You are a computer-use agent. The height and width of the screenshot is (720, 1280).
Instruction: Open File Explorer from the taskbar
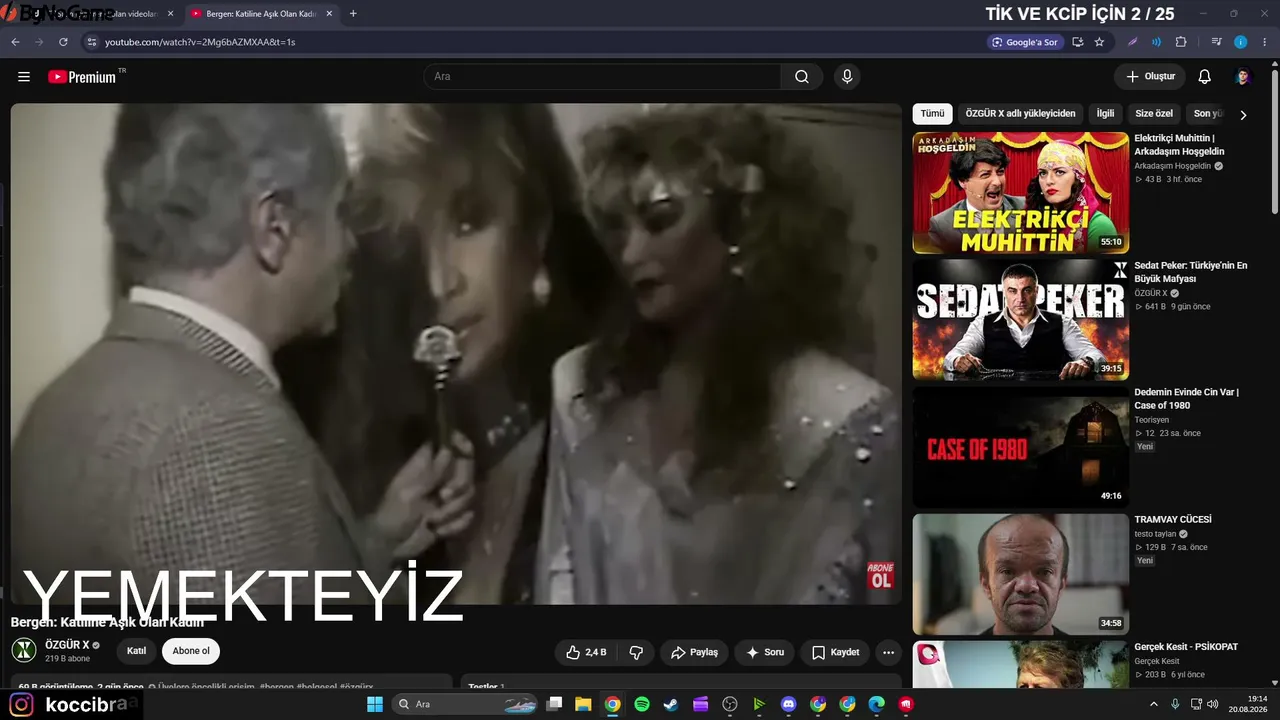[583, 704]
